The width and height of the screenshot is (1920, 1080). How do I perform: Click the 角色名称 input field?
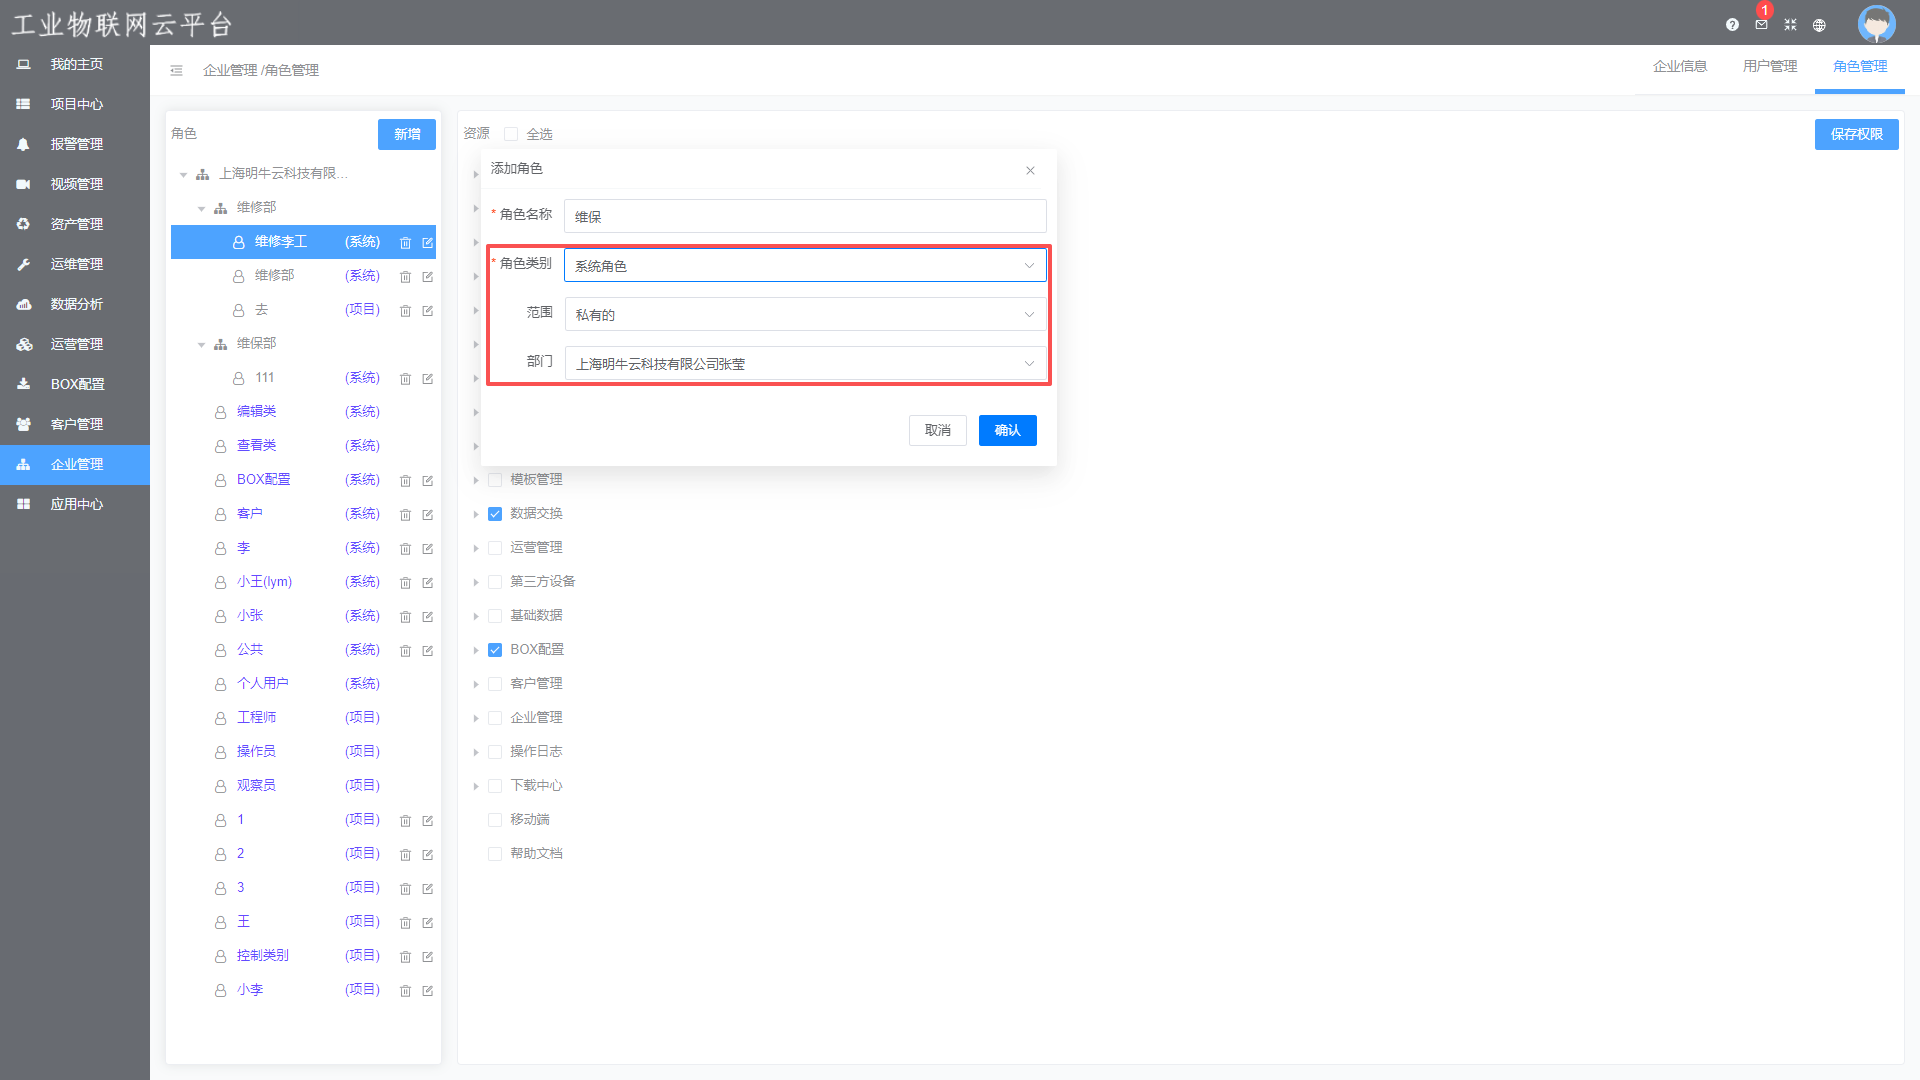pyautogui.click(x=805, y=217)
